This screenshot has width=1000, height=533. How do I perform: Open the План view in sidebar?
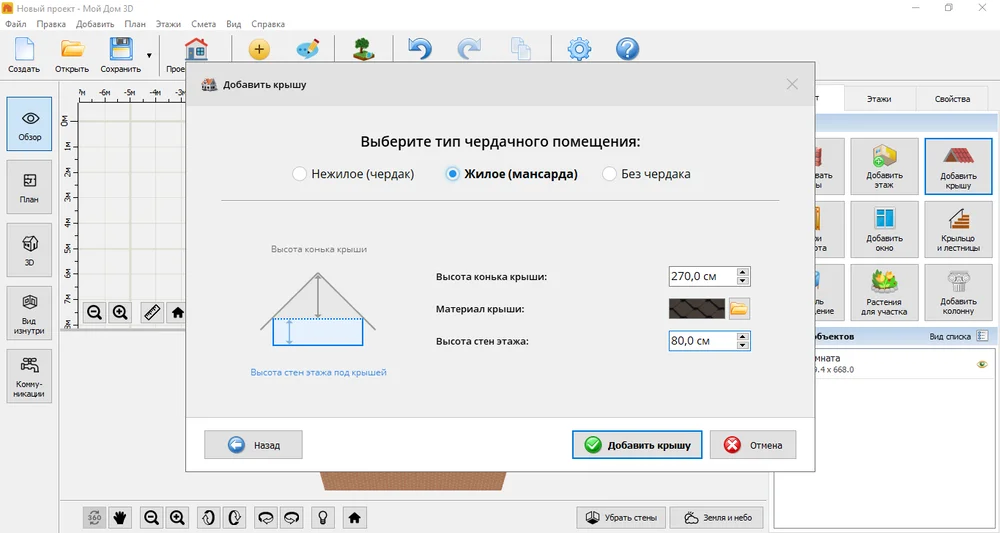29,187
